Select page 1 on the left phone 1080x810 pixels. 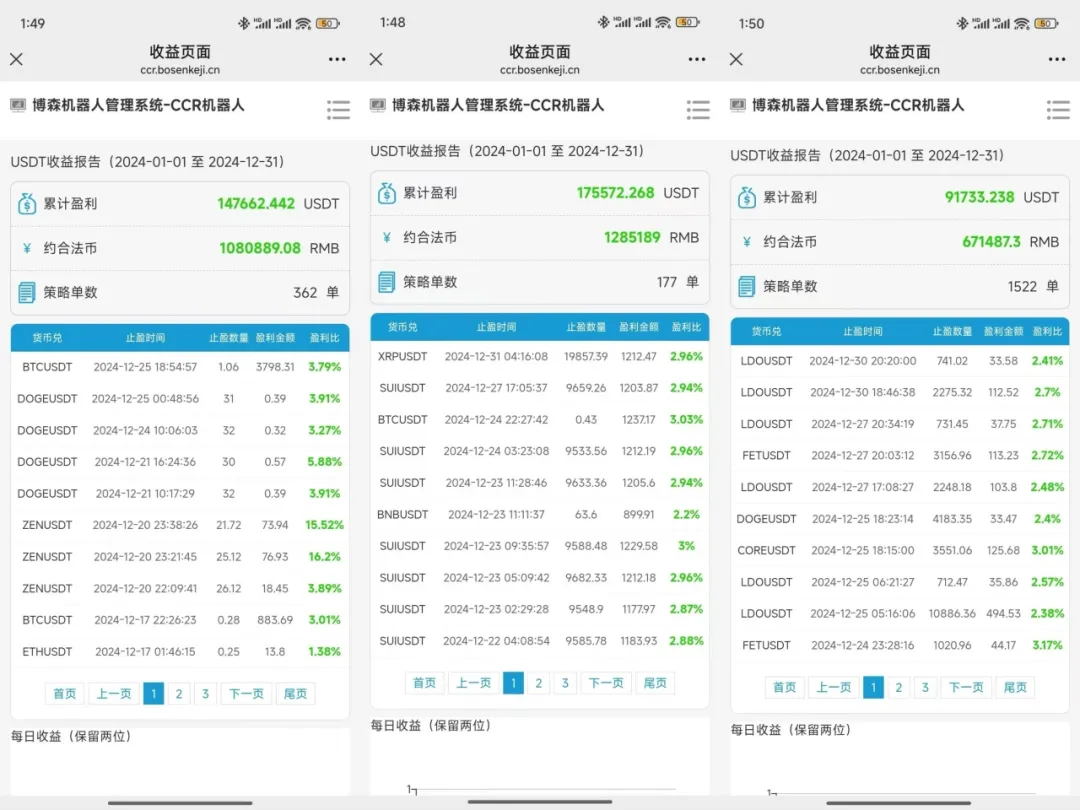154,694
